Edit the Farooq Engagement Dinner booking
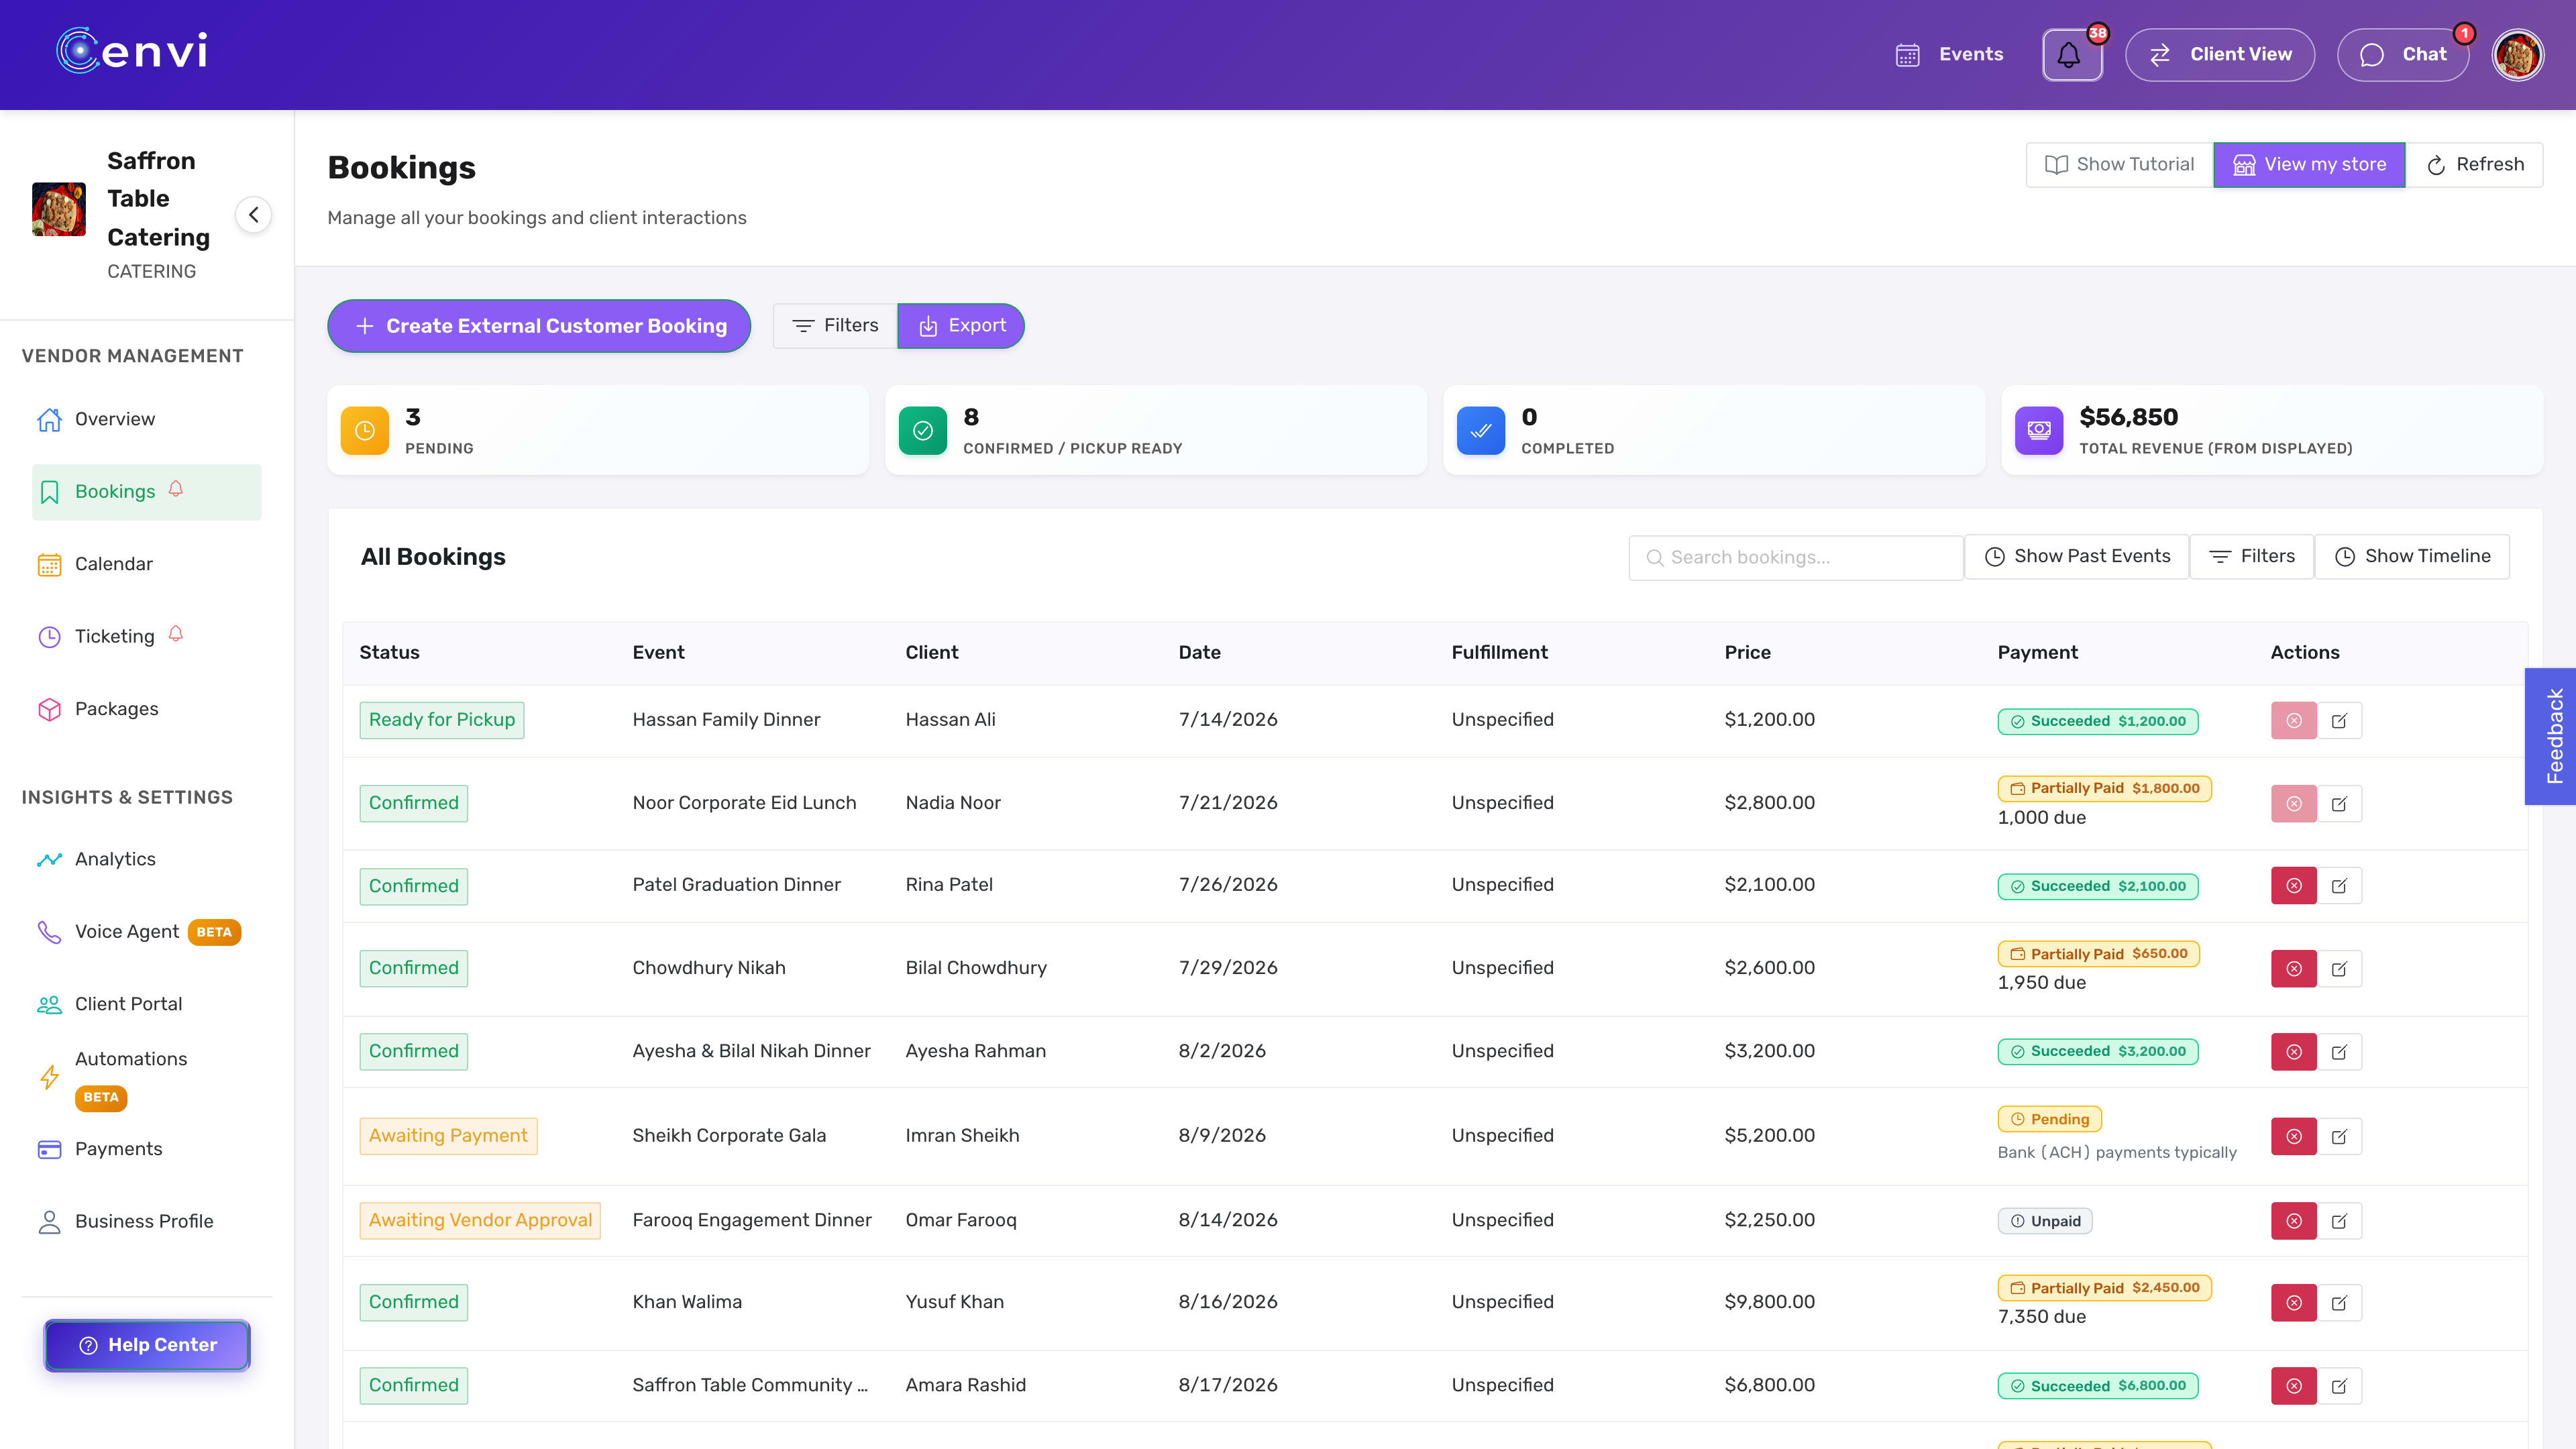This screenshot has height=1449, width=2576. pyautogui.click(x=2339, y=1221)
